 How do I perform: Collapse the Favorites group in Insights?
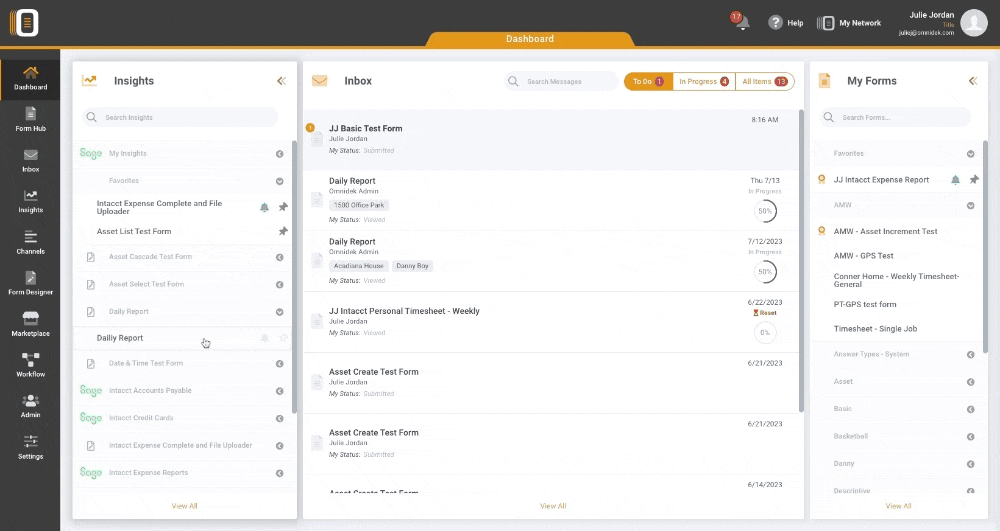pos(280,181)
